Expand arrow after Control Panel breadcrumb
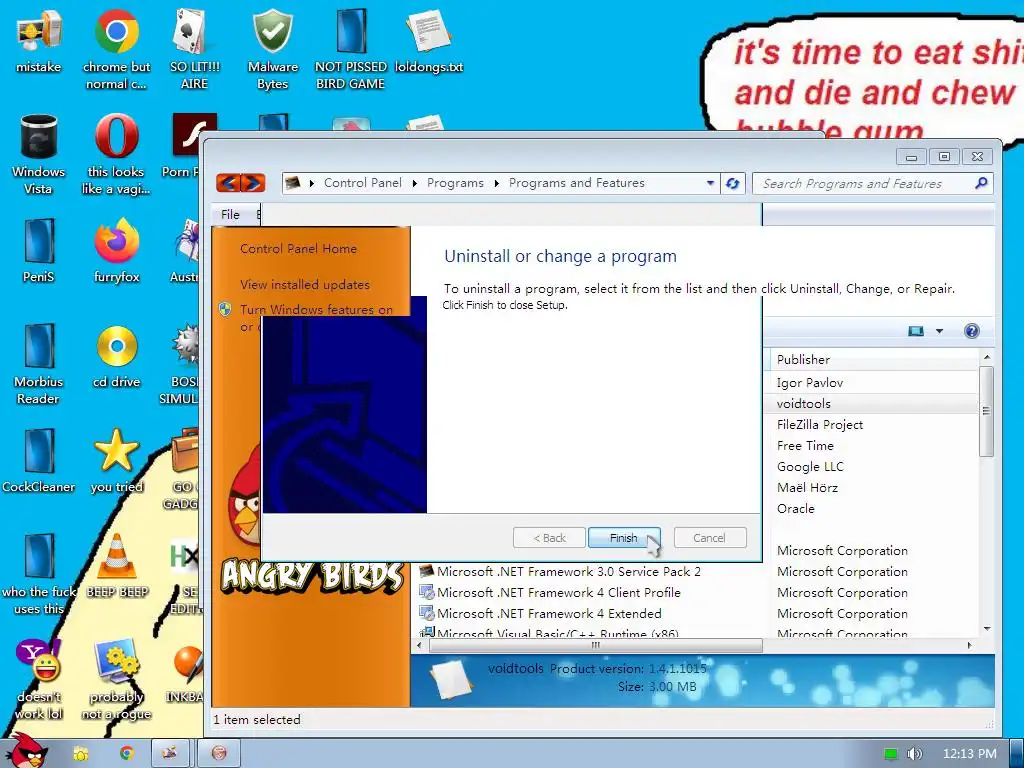This screenshot has height=768, width=1024. (415, 184)
